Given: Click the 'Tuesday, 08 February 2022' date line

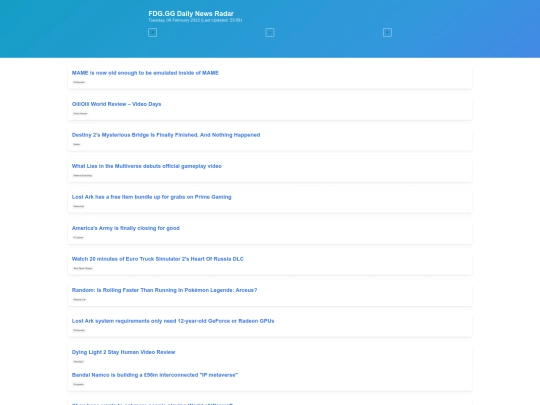Looking at the screenshot, I should [x=195, y=20].
